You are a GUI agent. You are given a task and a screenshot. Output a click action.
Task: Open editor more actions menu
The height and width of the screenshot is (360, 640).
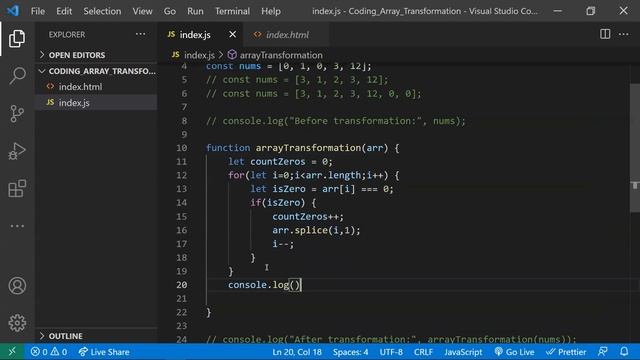pos(623,34)
